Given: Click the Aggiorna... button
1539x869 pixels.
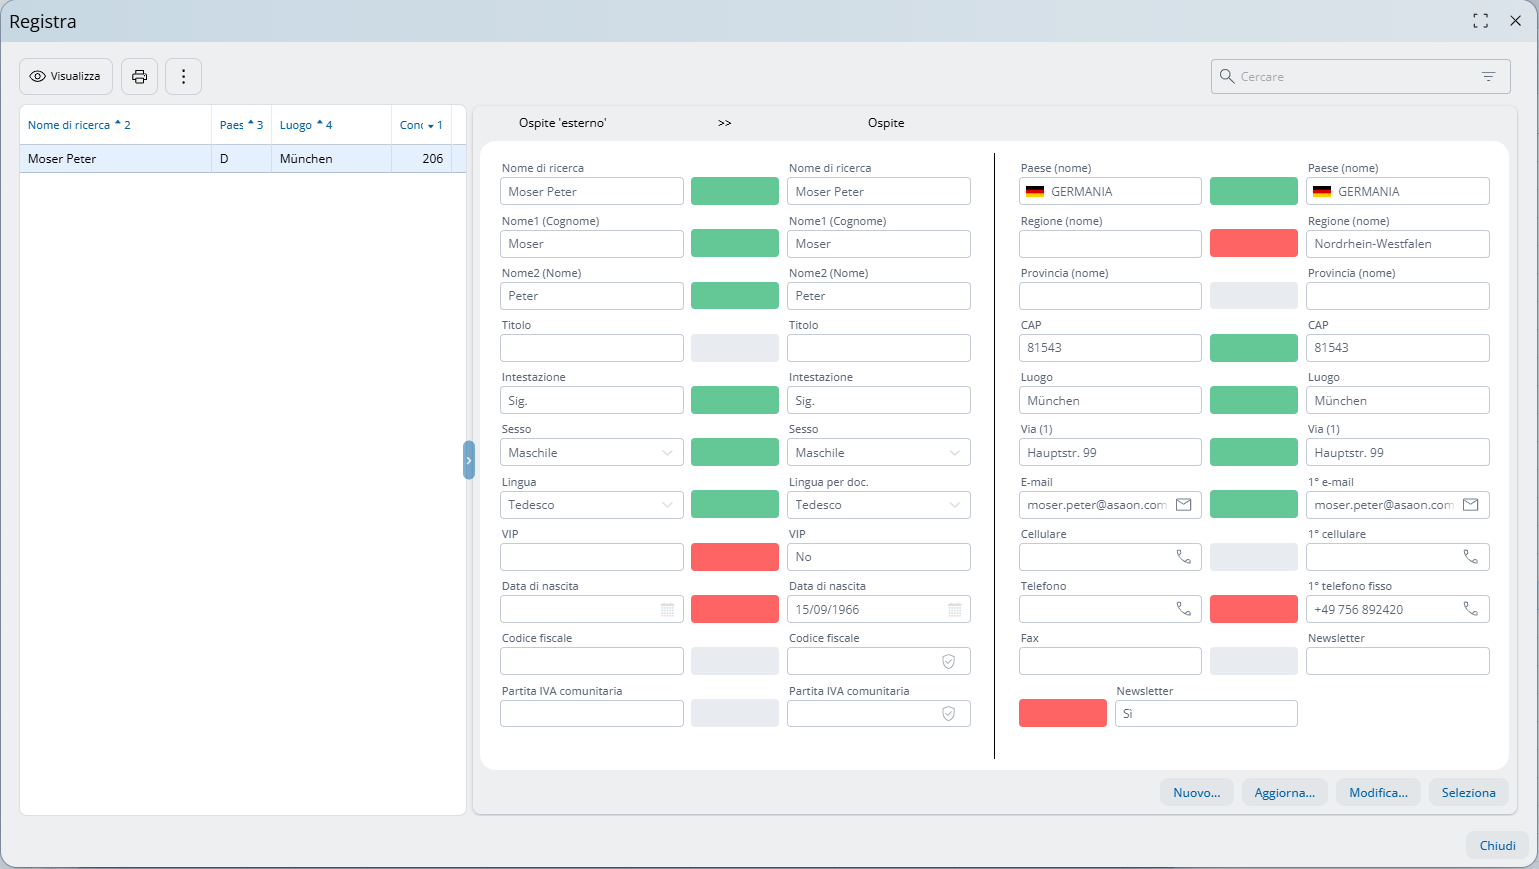Looking at the screenshot, I should 1284,793.
